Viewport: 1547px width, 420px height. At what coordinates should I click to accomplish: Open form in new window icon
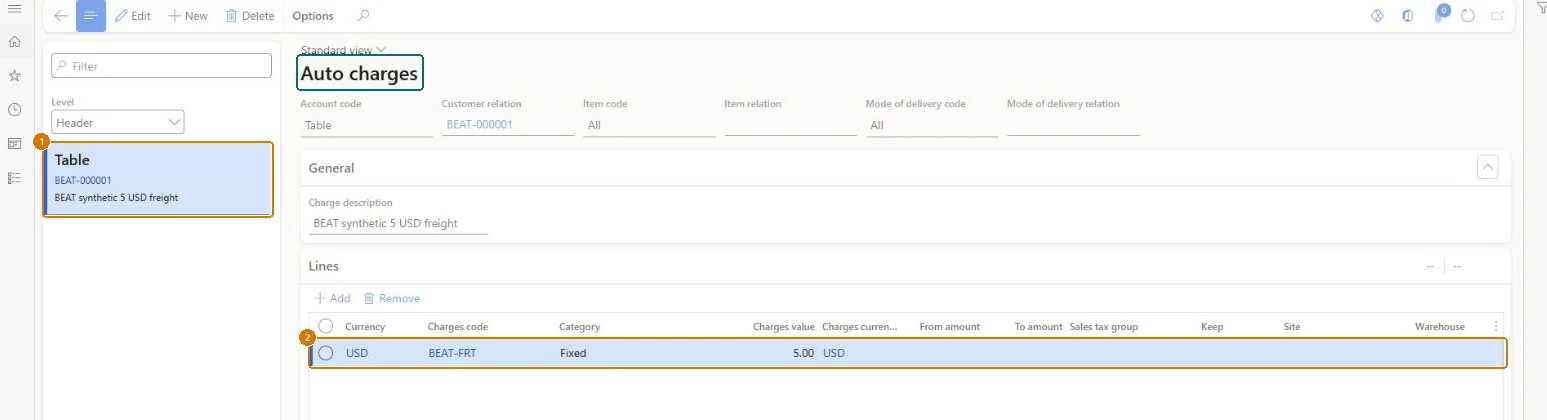[x=1497, y=16]
